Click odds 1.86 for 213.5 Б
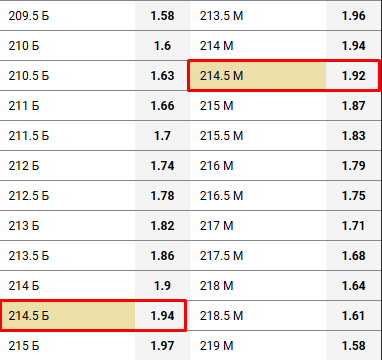The image size is (382, 360). pos(162,256)
